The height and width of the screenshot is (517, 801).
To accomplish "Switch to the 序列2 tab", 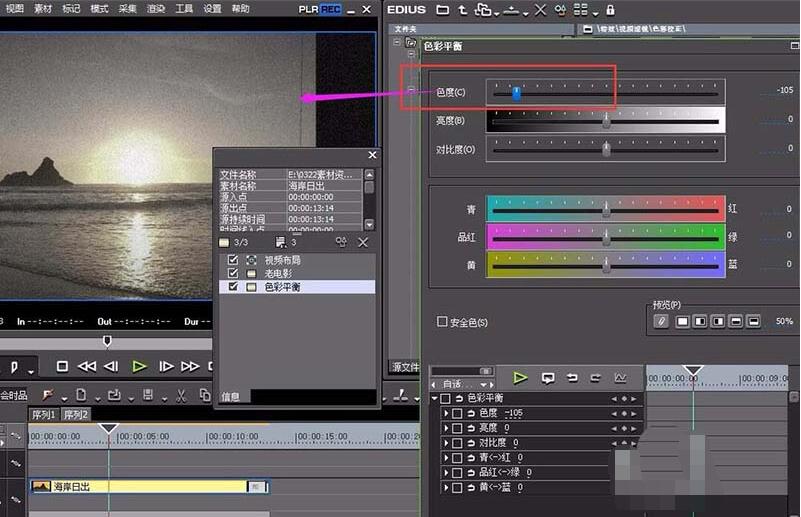I will [76, 414].
